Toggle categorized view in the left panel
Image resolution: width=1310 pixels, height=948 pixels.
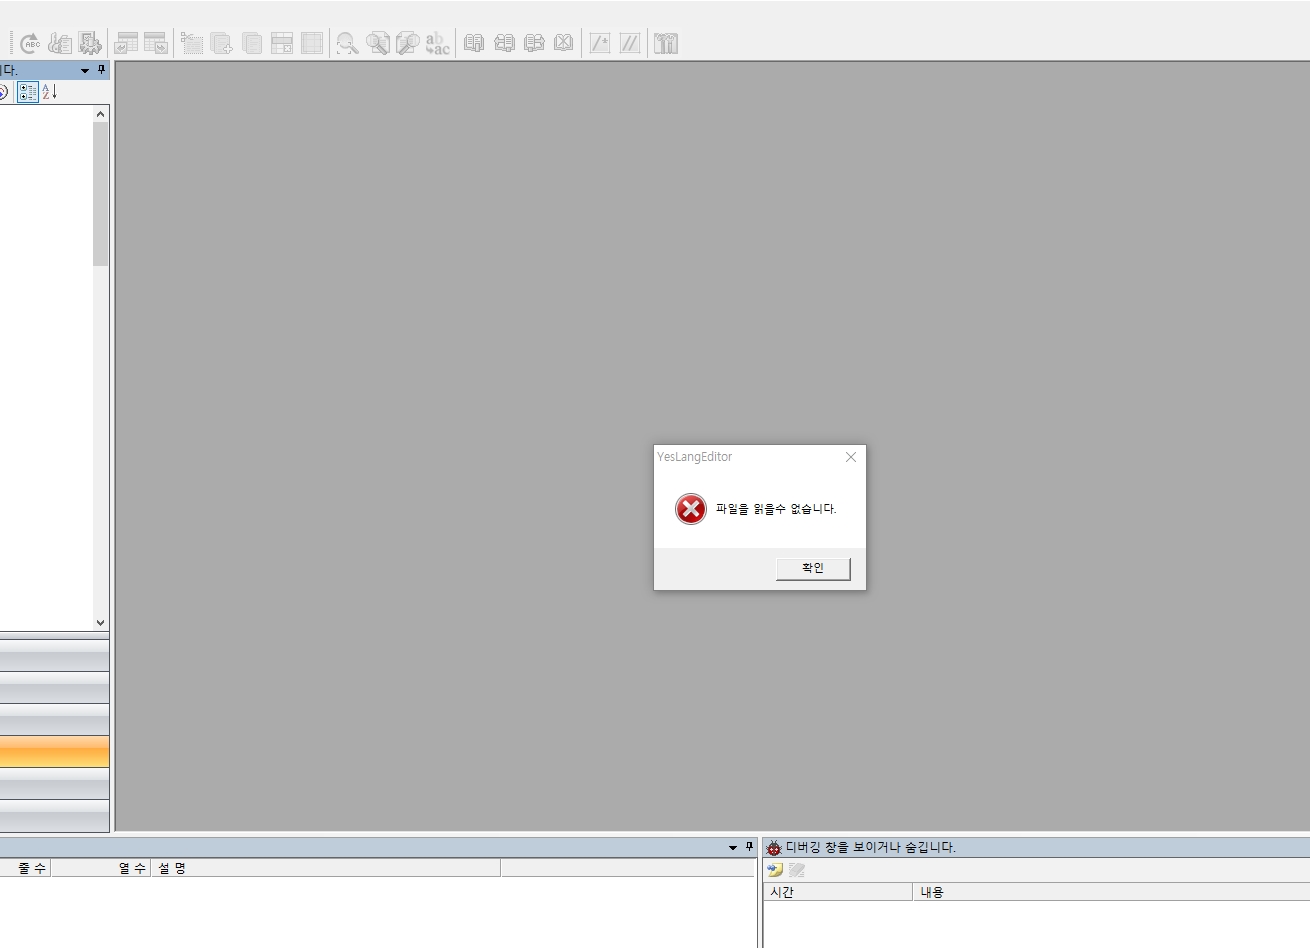pyautogui.click(x=28, y=92)
